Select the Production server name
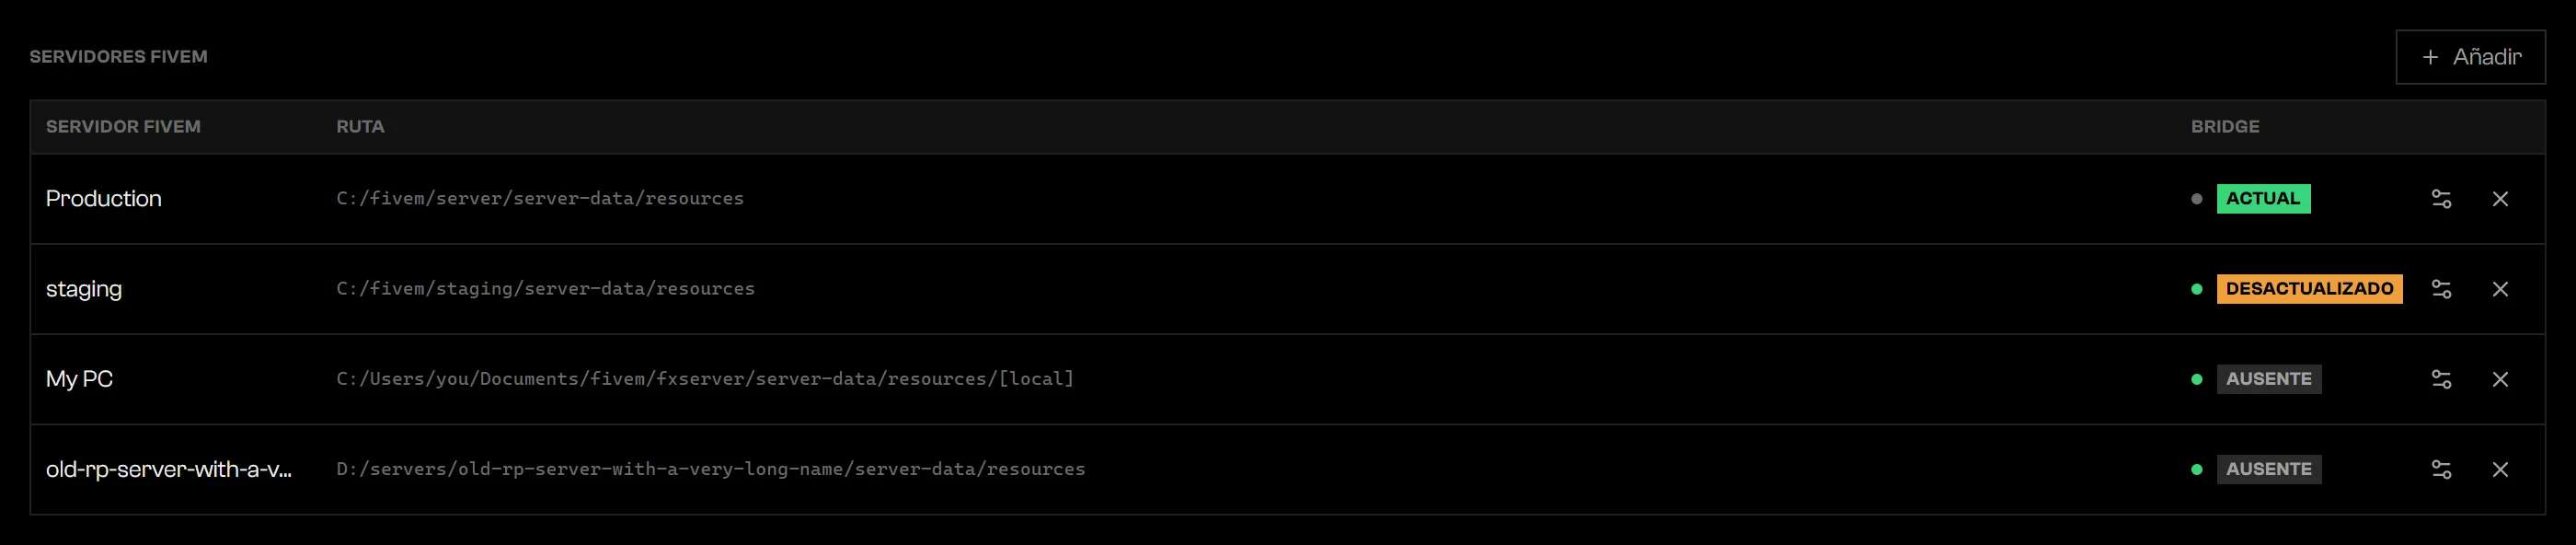Screen dimensions: 2576x545 coord(104,198)
